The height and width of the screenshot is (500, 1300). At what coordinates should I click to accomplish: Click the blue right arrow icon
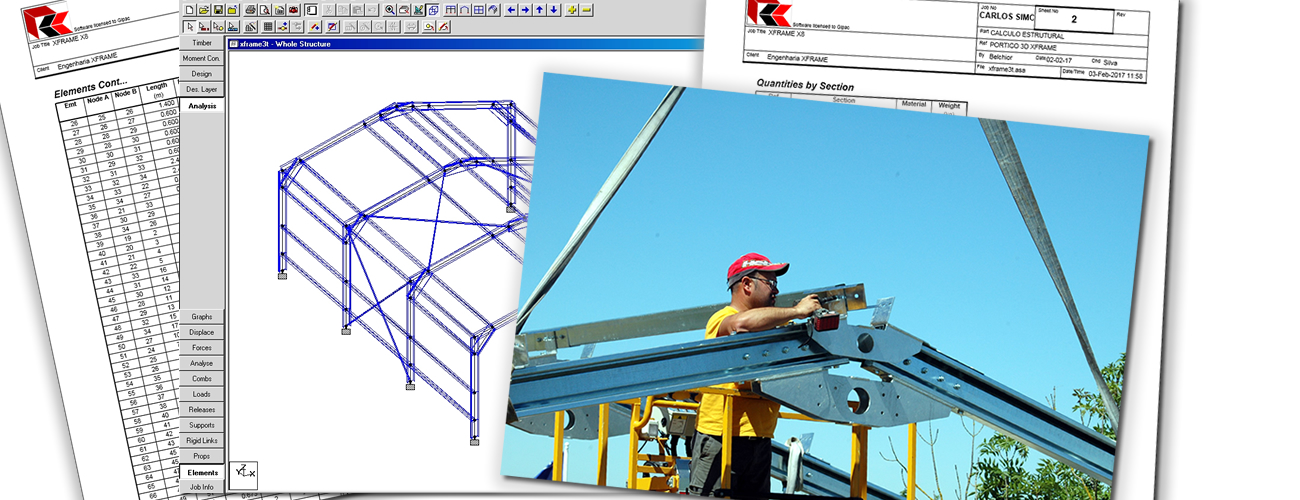[525, 10]
